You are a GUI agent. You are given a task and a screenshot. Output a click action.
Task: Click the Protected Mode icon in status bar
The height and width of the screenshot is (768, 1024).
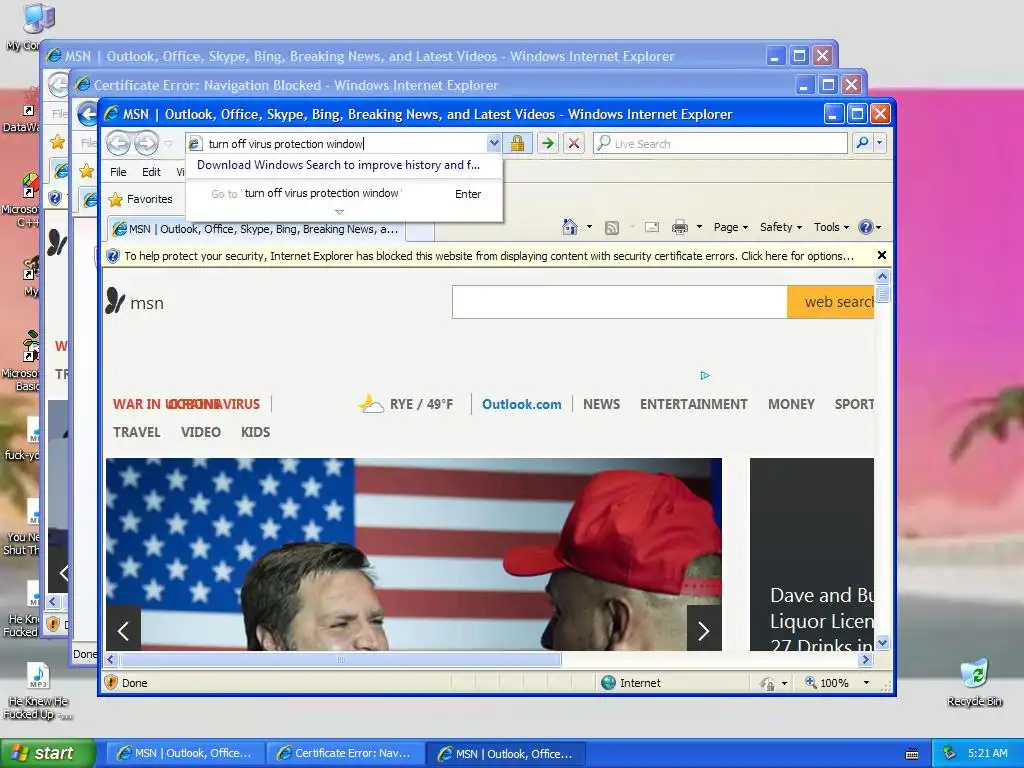click(767, 683)
